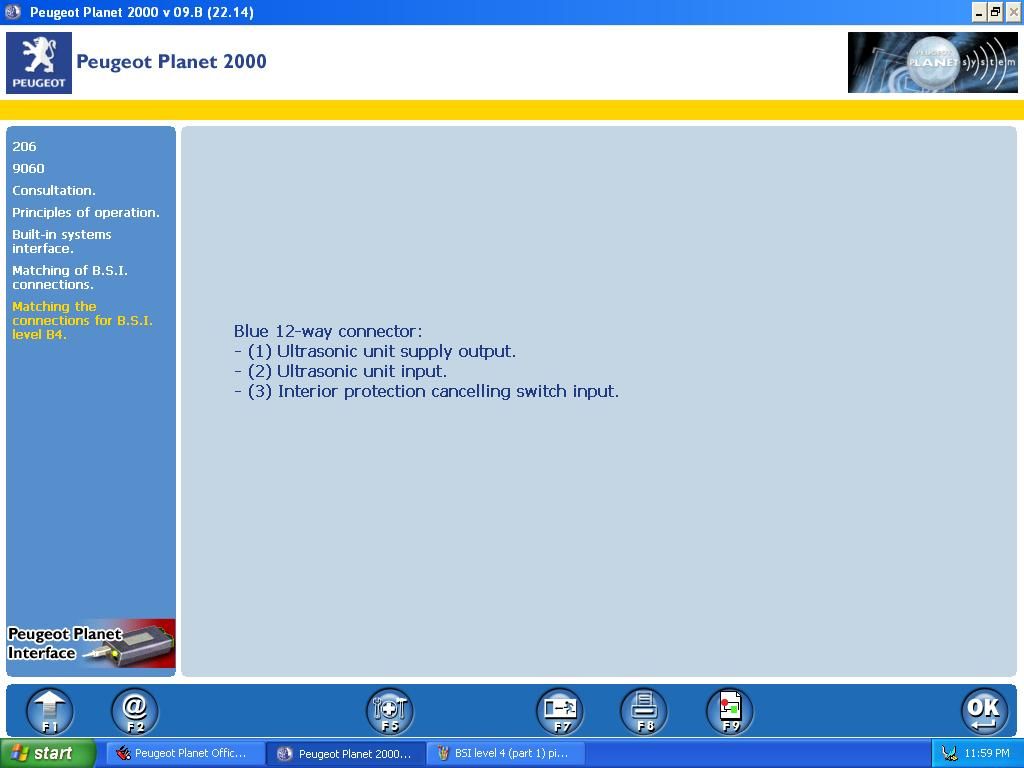Go to Consultation. in sidebar
Viewport: 1024px width, 768px height.
coord(54,191)
